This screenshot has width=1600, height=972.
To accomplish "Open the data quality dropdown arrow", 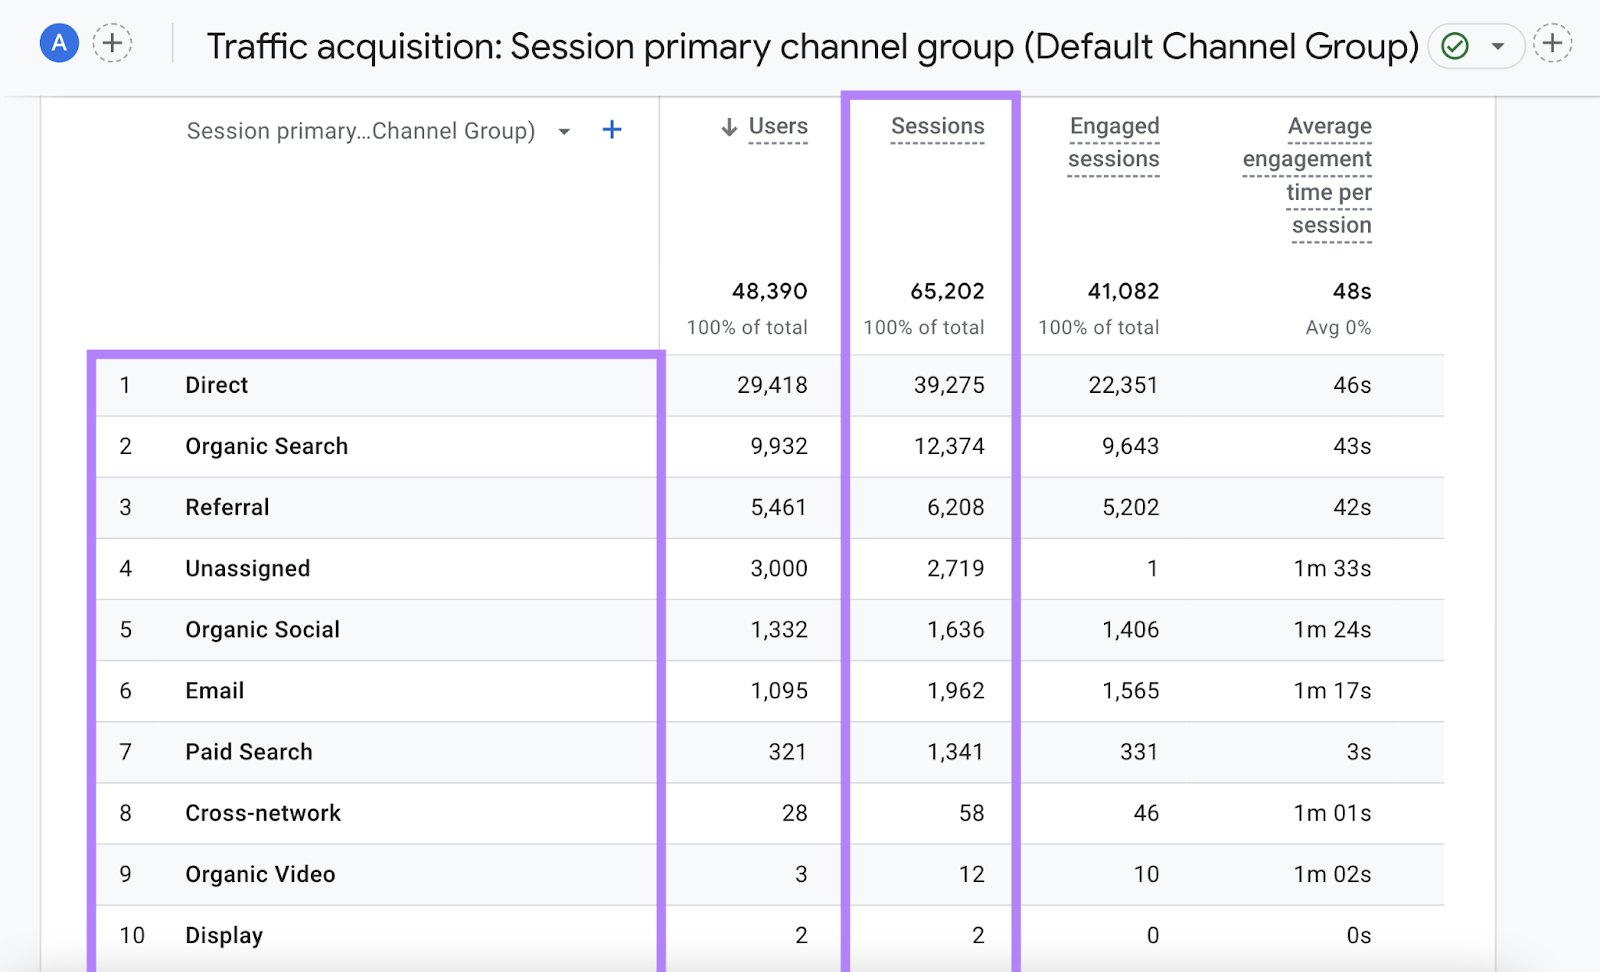I will 1498,44.
